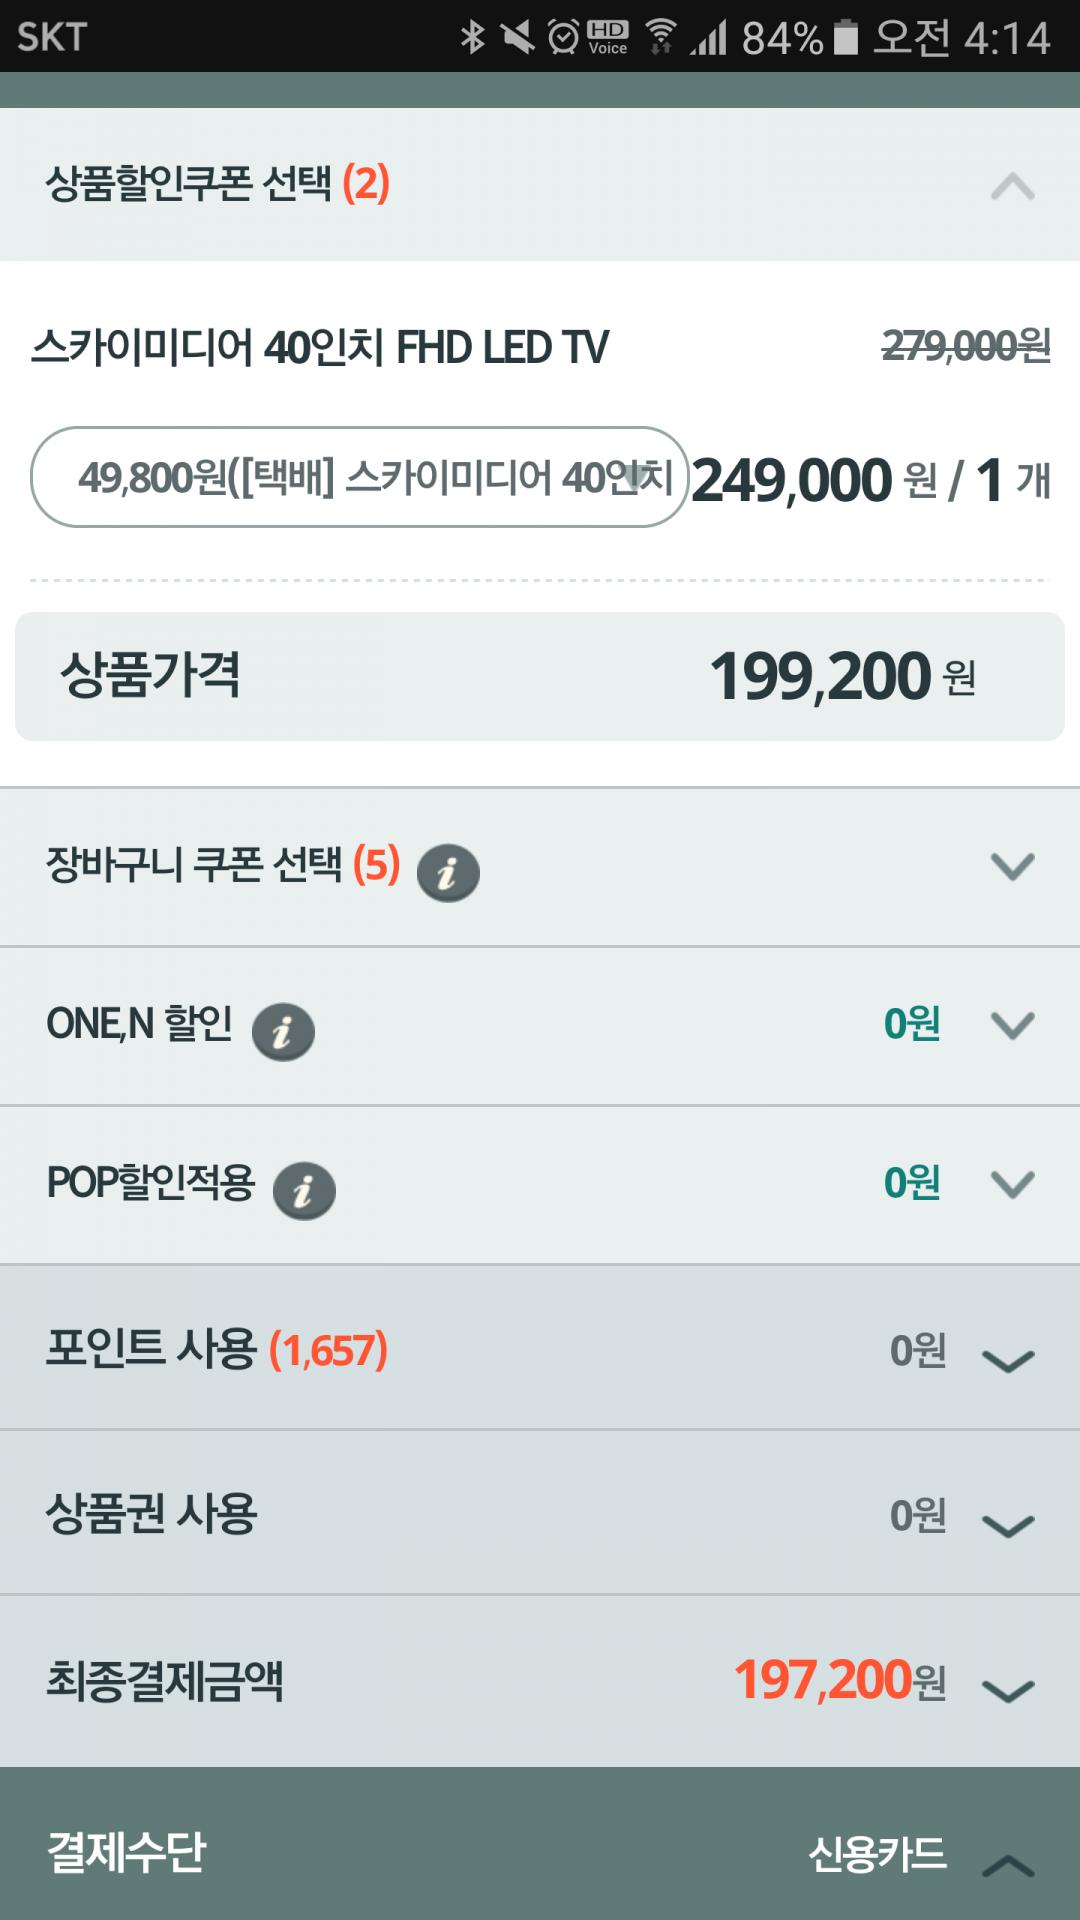Open the 49,800원 coupon dropdown
Viewport: 1080px width, 1920px height.
360,477
